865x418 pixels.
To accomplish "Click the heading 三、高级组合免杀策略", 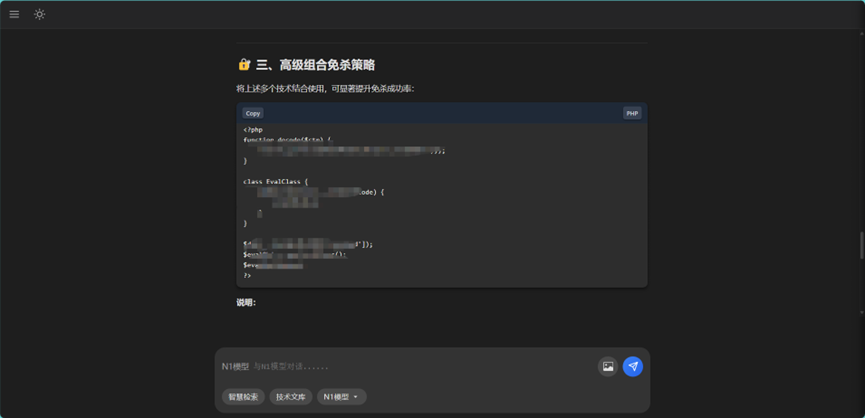I will 316,65.
